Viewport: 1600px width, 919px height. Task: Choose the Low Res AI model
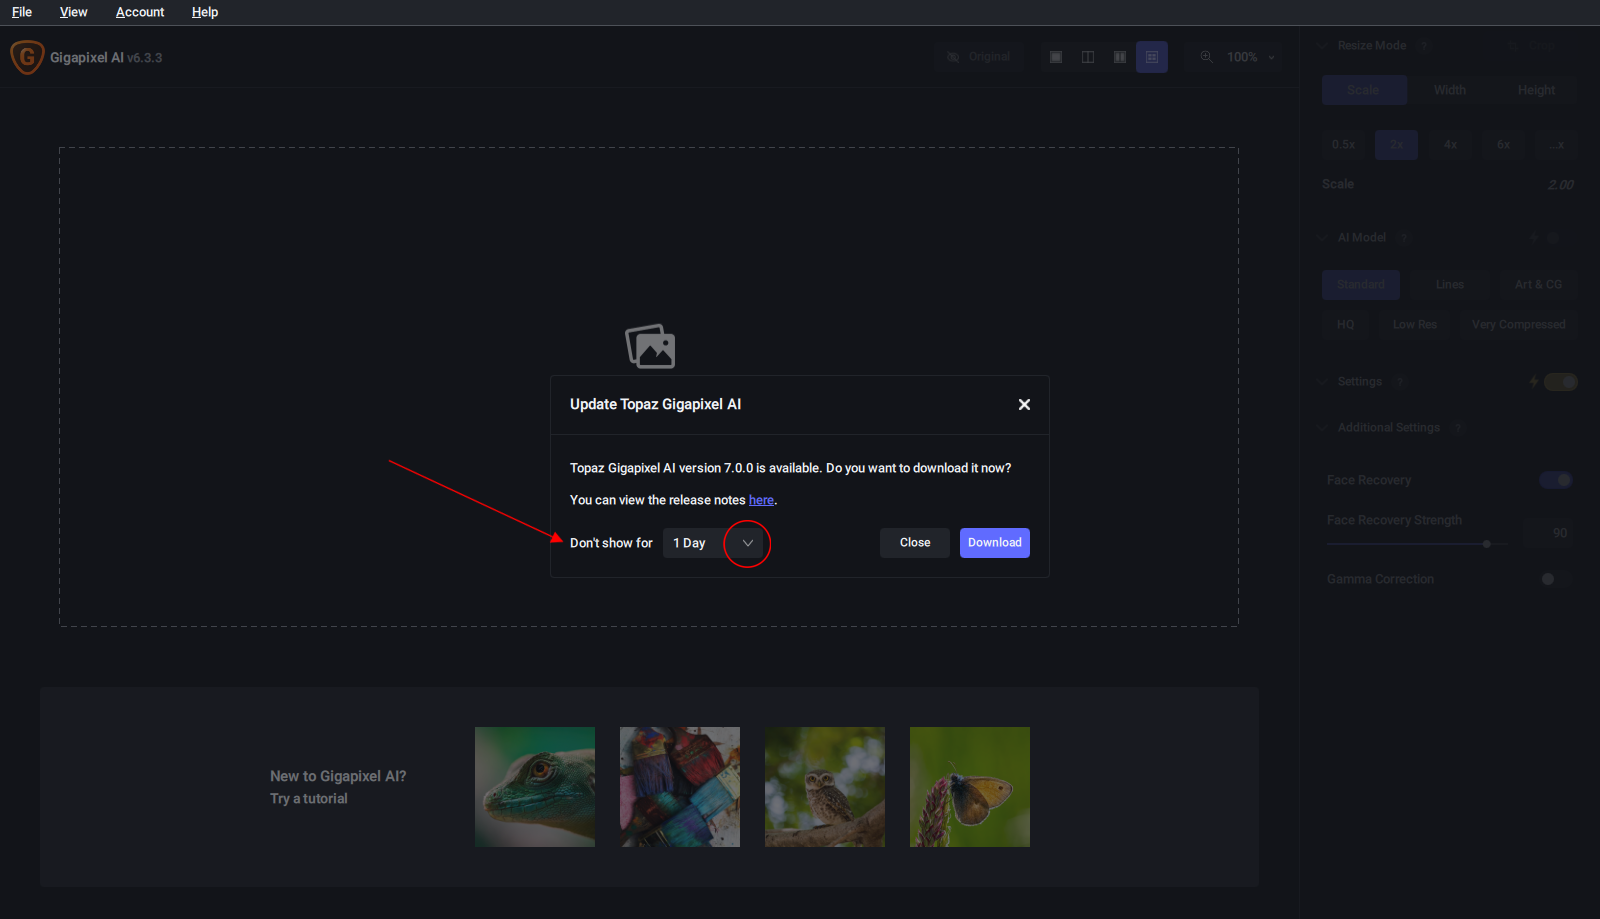1415,325
